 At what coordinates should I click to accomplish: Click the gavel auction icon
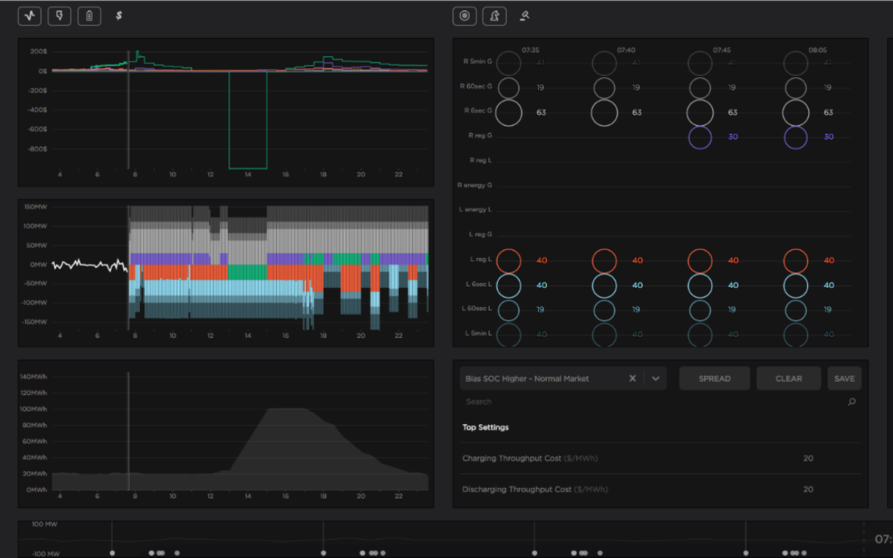[x=525, y=16]
